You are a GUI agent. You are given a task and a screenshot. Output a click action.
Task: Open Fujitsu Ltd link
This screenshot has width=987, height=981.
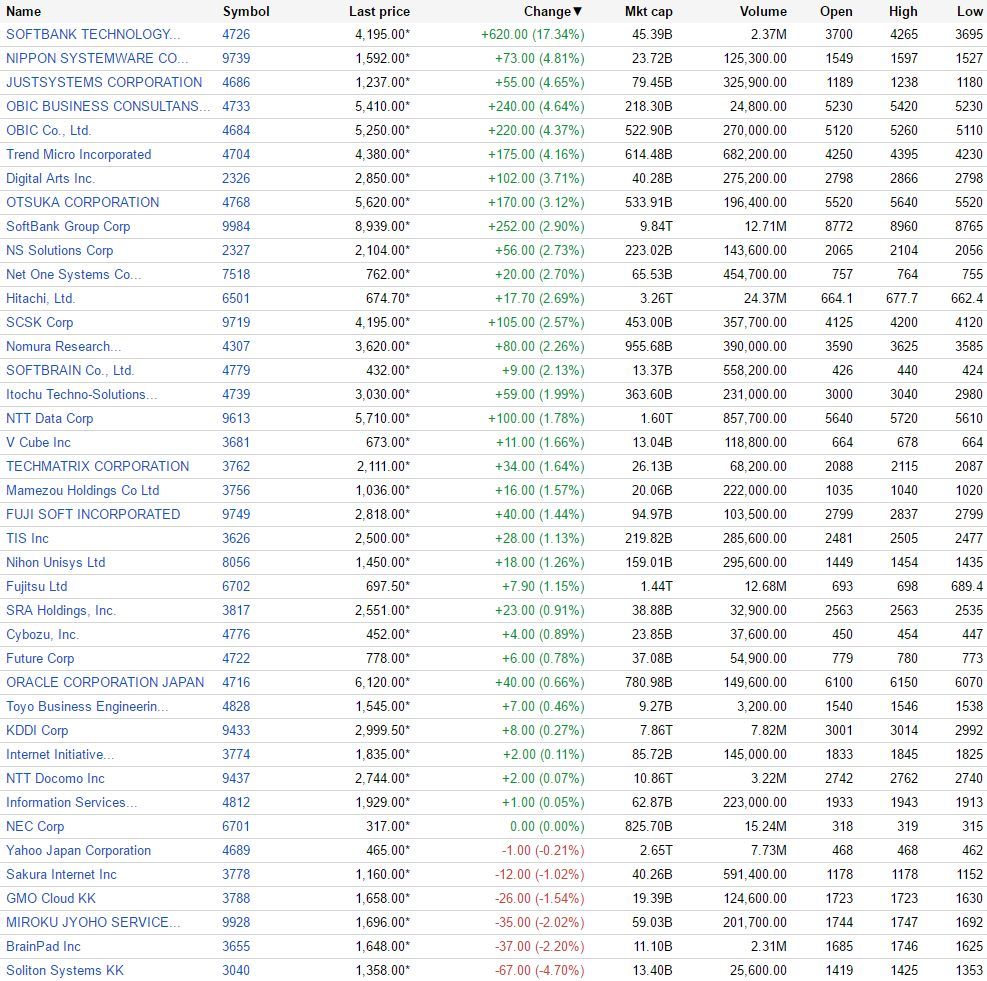(37, 586)
